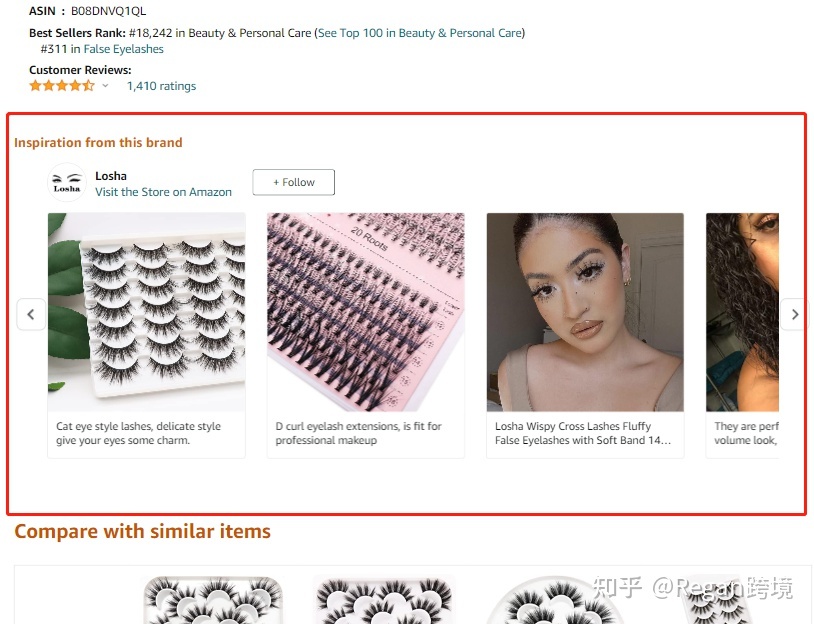Expand the rating breakdown chevron
This screenshot has height=624, width=814.
105,86
